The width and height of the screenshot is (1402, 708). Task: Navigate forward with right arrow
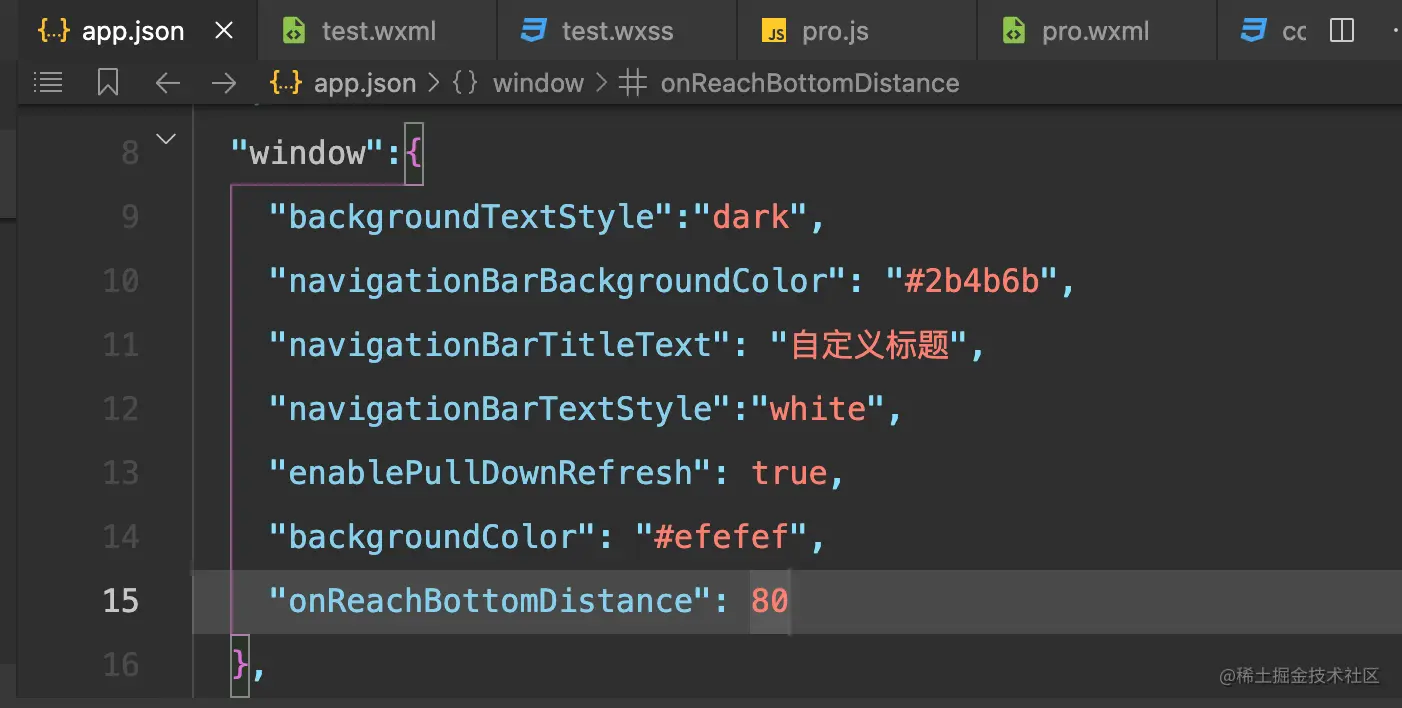click(224, 83)
